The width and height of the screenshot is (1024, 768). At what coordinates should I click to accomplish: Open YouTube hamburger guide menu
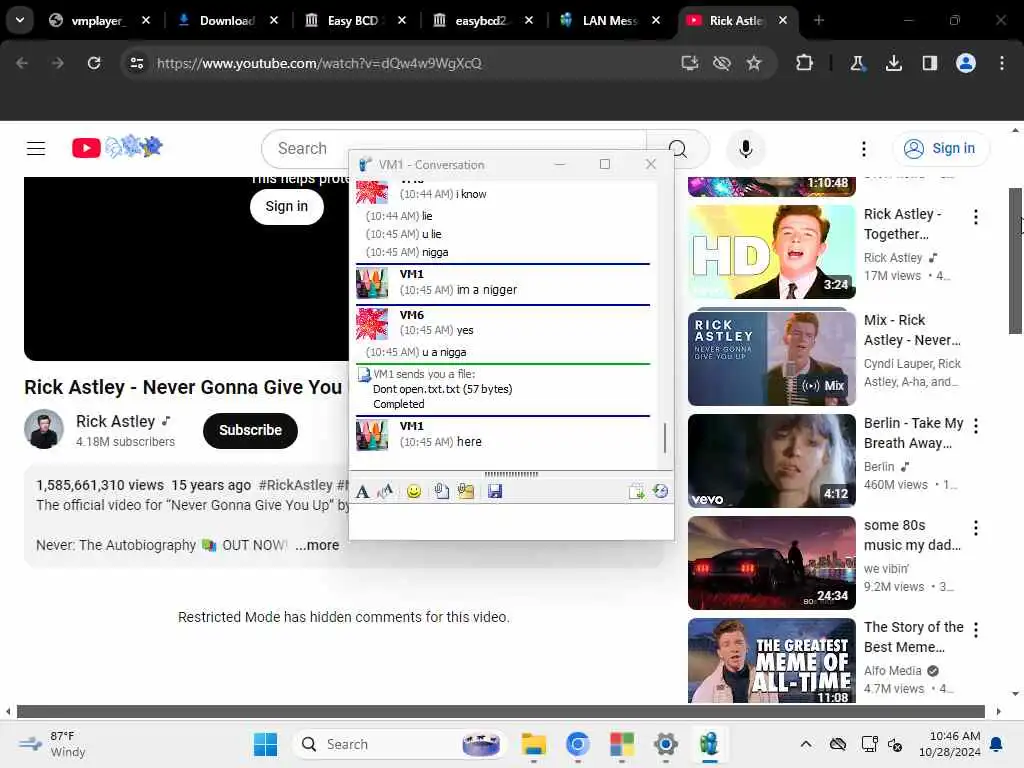(x=36, y=149)
